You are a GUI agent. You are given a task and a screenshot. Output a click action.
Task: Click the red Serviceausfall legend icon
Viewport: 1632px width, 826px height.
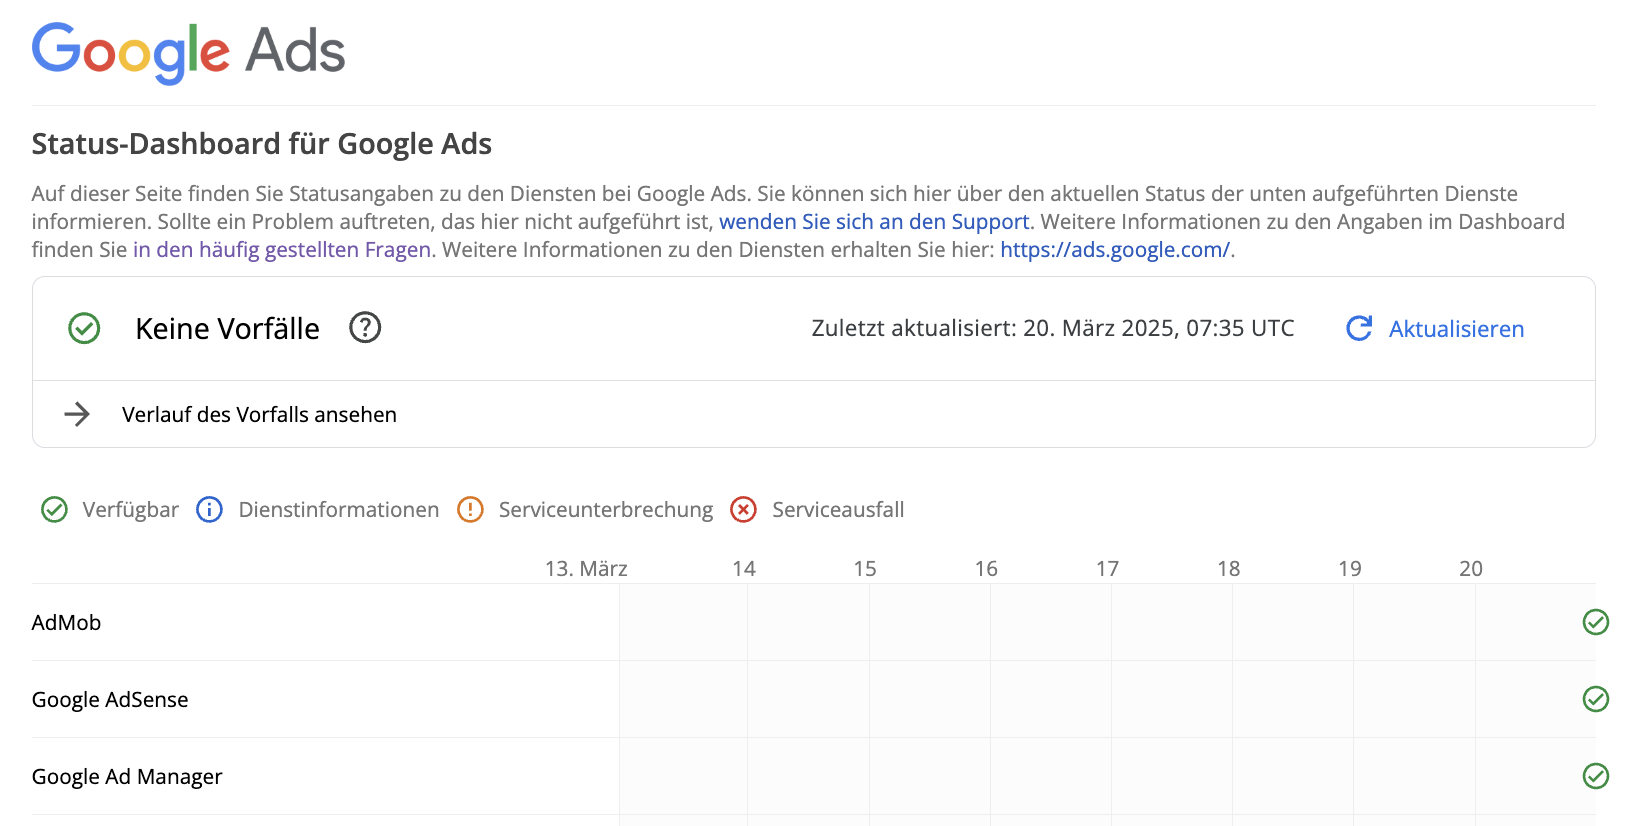click(743, 510)
